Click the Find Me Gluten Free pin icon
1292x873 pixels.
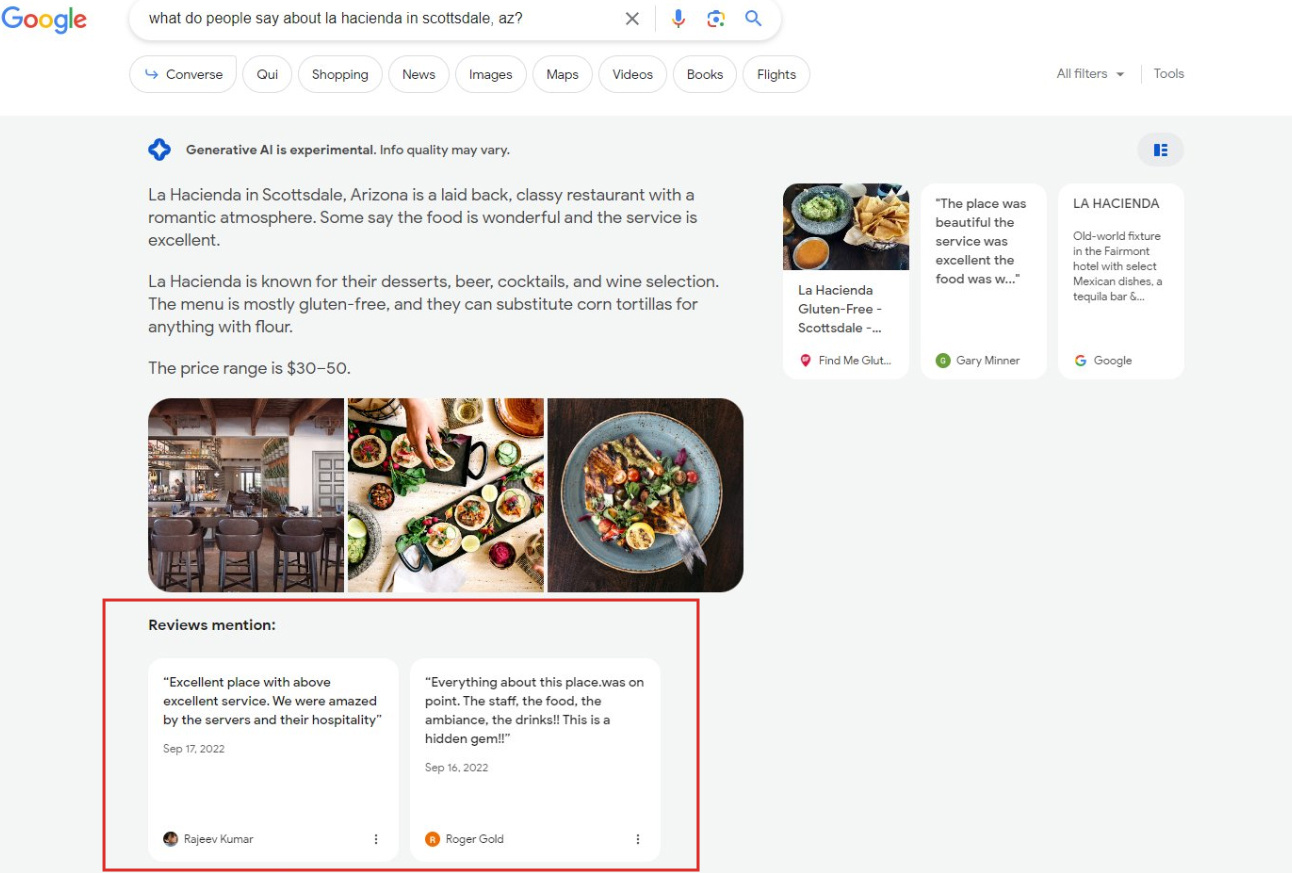[805, 361]
